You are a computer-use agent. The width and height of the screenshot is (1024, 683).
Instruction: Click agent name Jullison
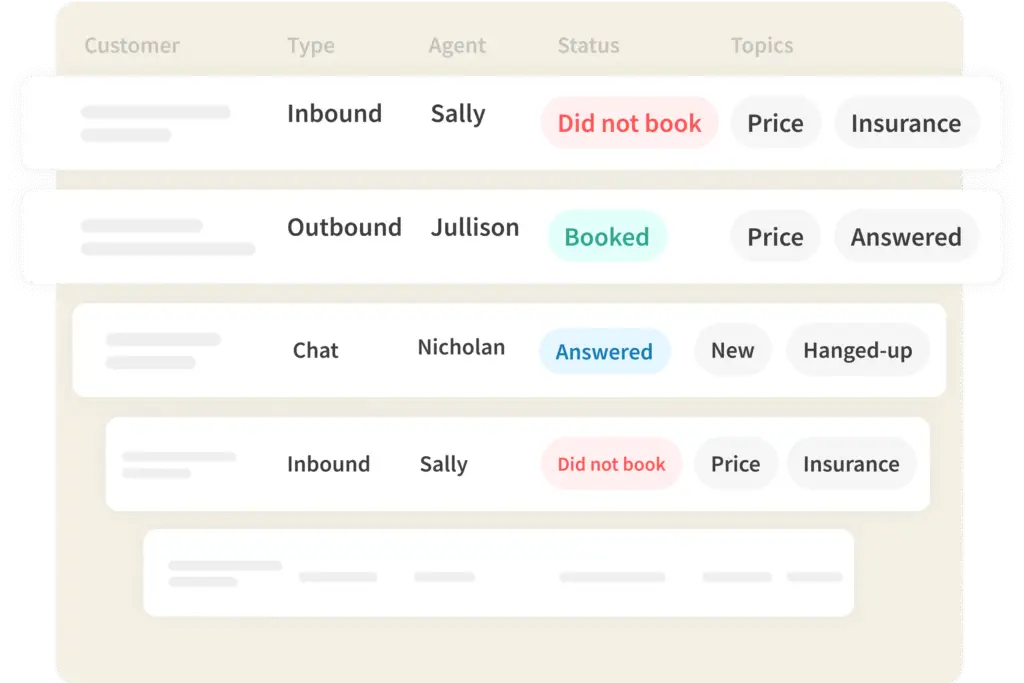tap(475, 227)
